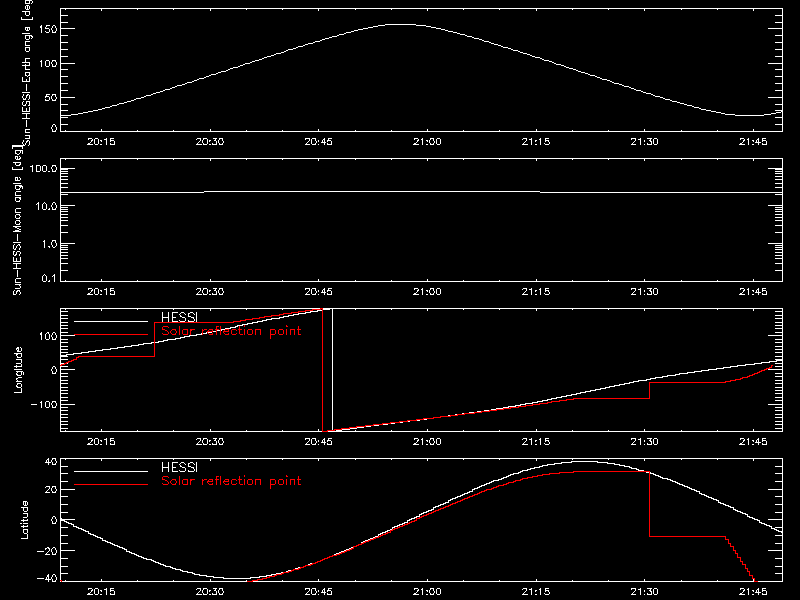Click Solar reflection point legend in Latitude plot

(231, 481)
